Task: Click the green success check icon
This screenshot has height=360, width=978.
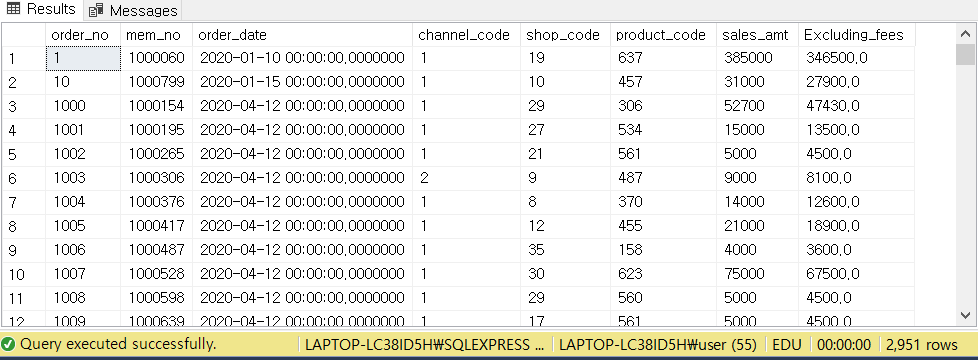Action: 8,344
